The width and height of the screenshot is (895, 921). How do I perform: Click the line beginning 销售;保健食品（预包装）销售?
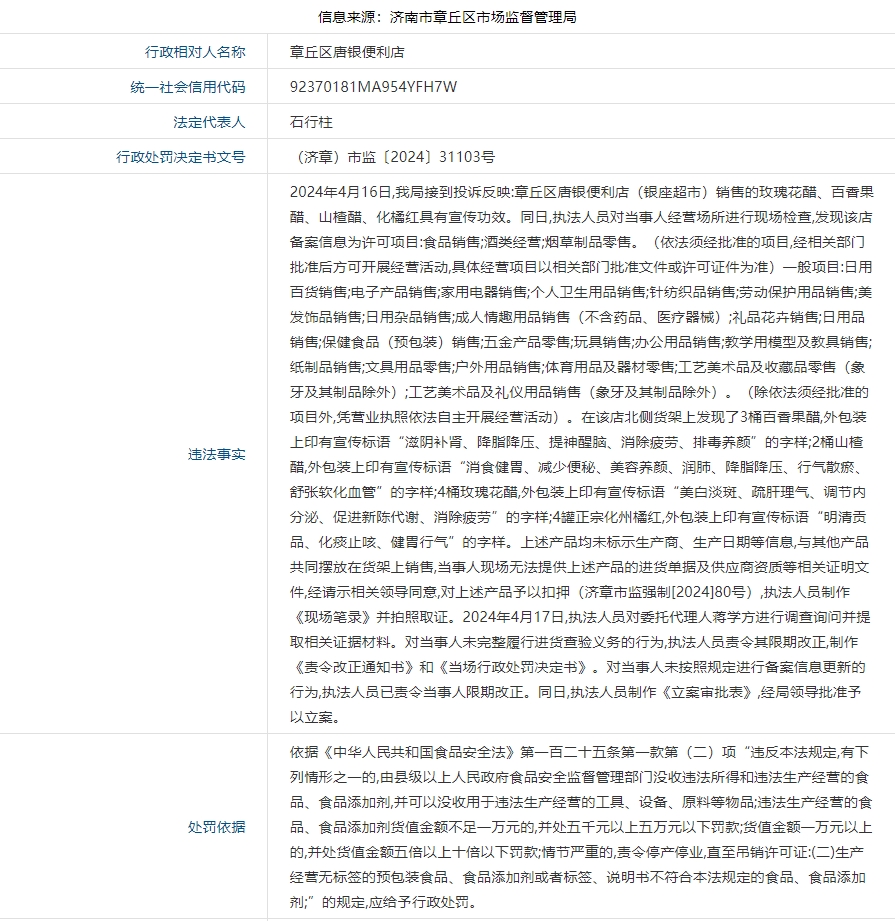581,342
